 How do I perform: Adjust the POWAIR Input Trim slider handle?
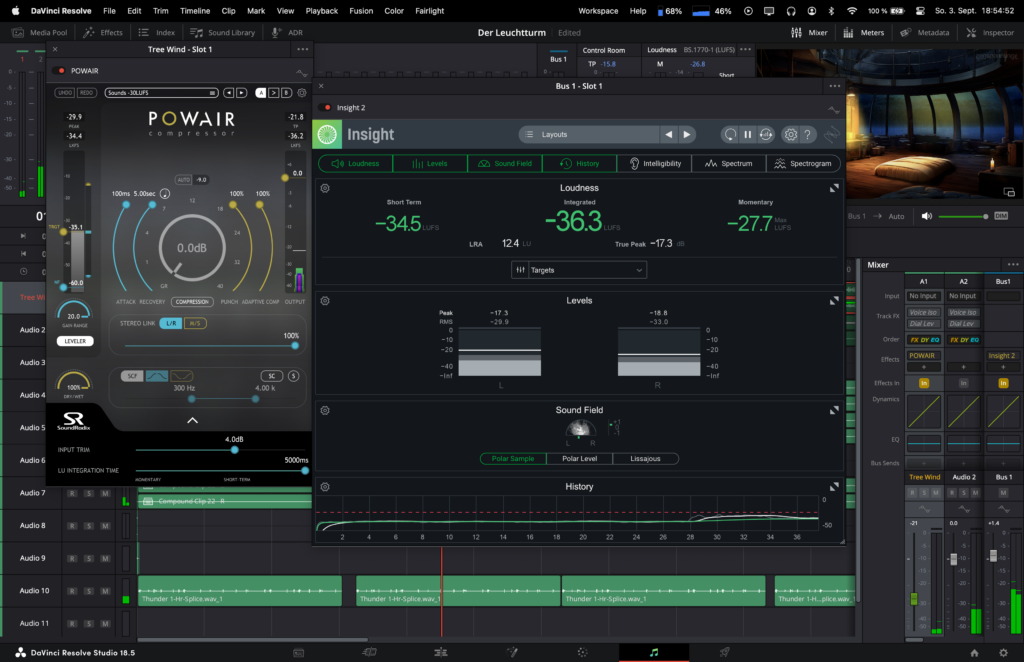234,450
